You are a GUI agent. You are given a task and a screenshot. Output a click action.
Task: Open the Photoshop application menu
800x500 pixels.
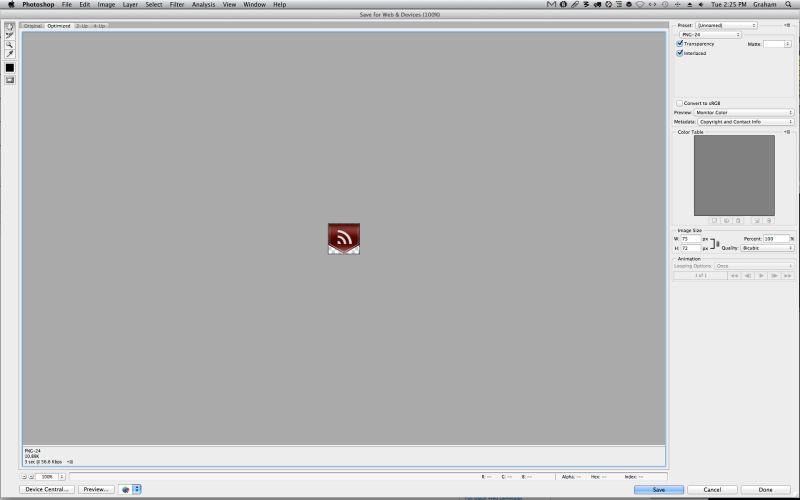click(x=38, y=5)
